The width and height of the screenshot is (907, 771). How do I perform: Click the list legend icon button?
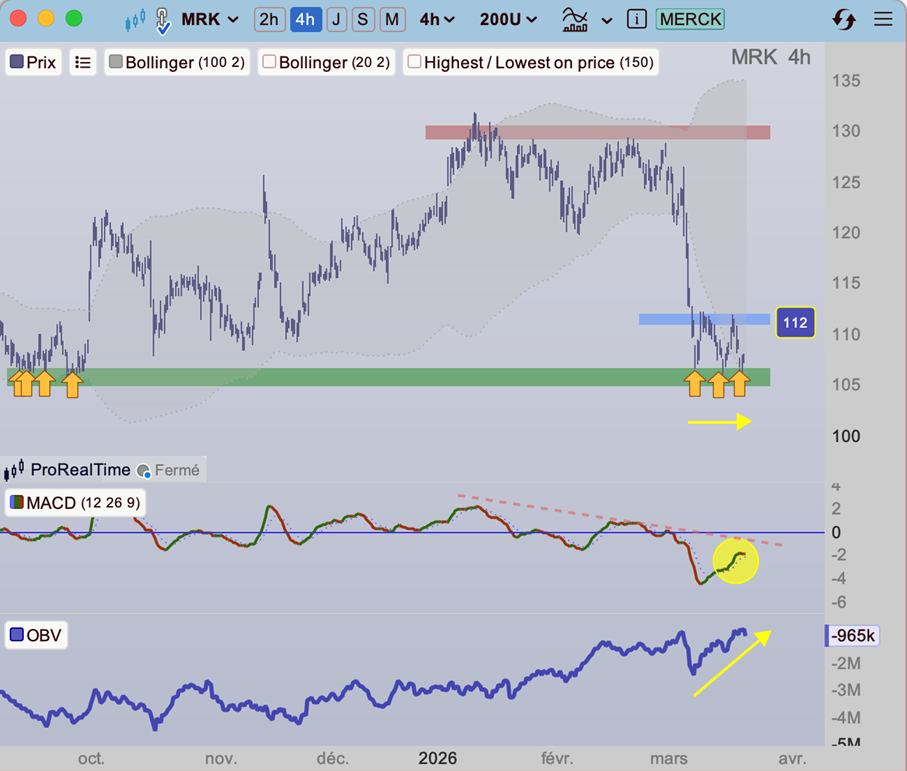click(x=83, y=62)
